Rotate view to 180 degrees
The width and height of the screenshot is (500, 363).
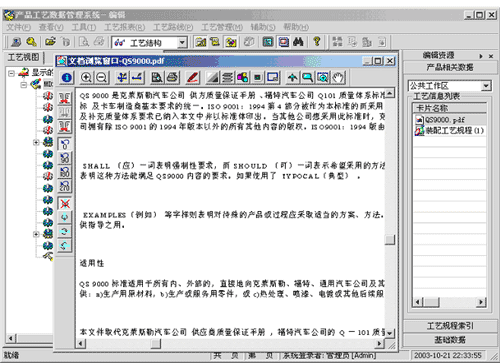(x=65, y=172)
